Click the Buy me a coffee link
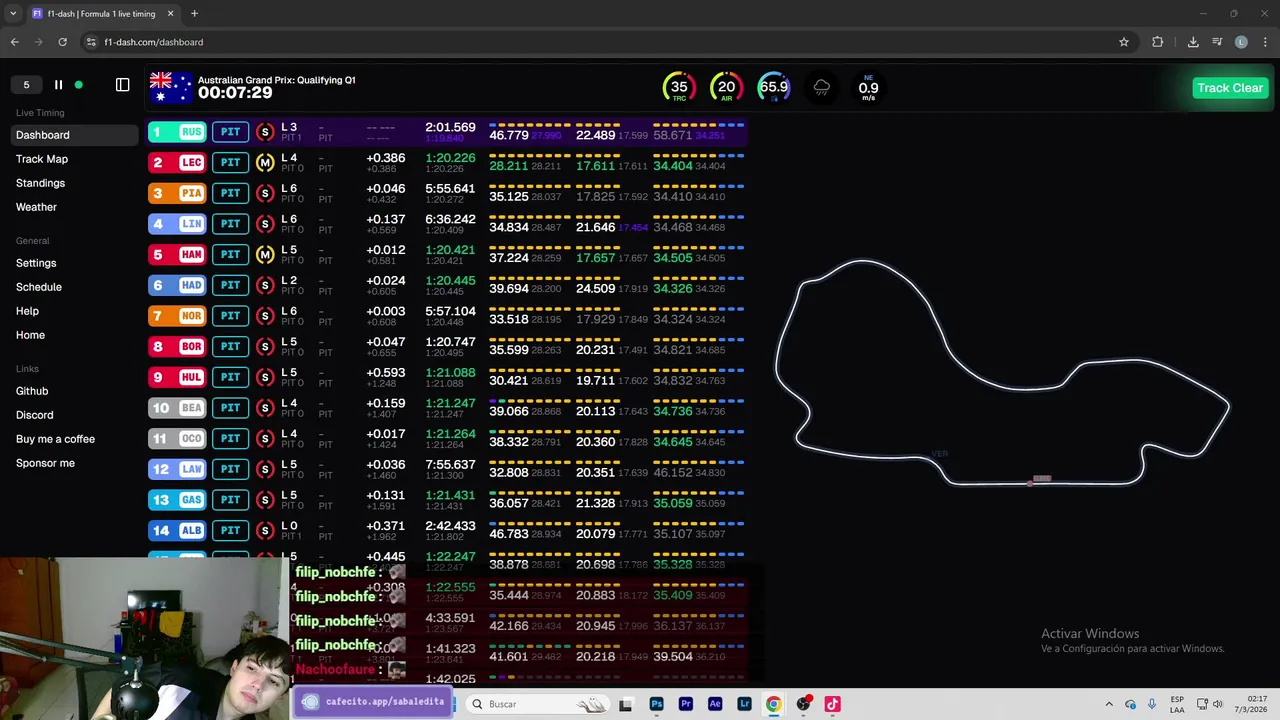Screen dimensions: 1280x720 55,439
